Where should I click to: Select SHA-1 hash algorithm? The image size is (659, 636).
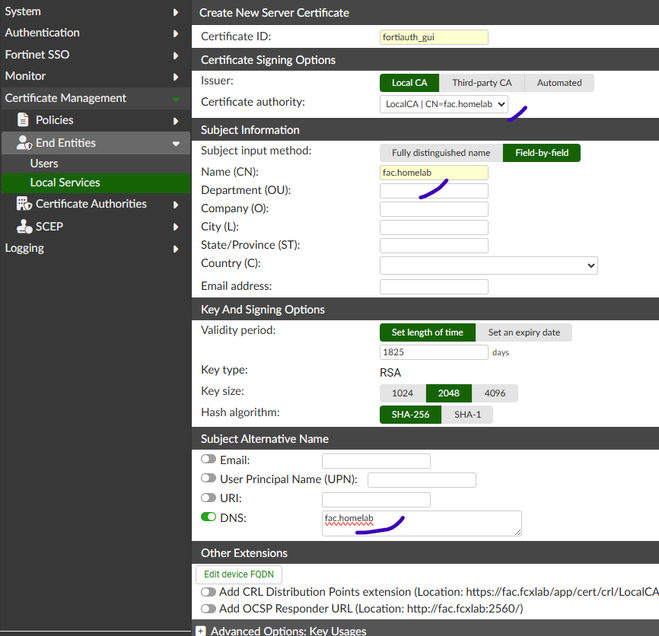pos(467,414)
